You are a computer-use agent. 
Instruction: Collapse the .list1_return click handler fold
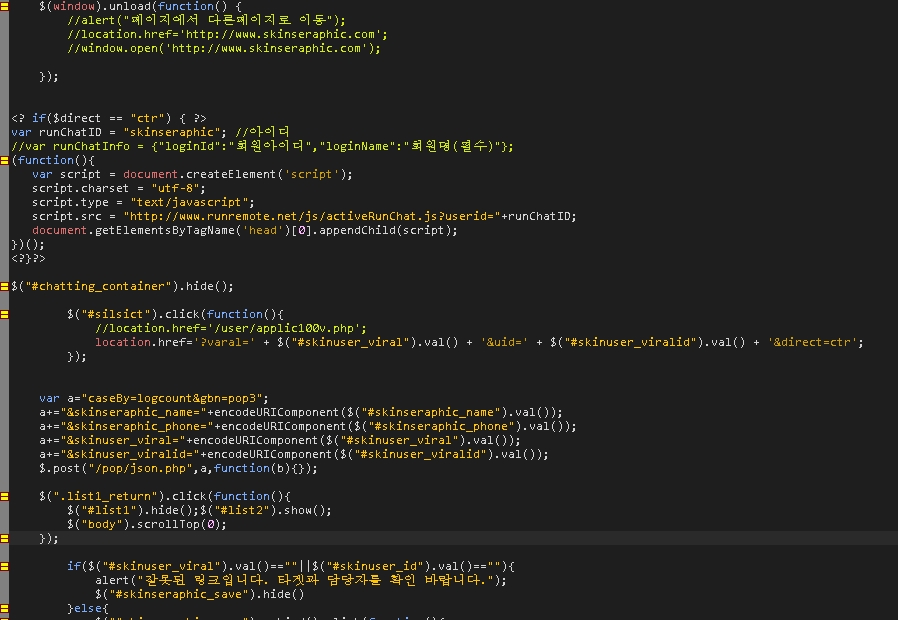pyautogui.click(x=5, y=496)
